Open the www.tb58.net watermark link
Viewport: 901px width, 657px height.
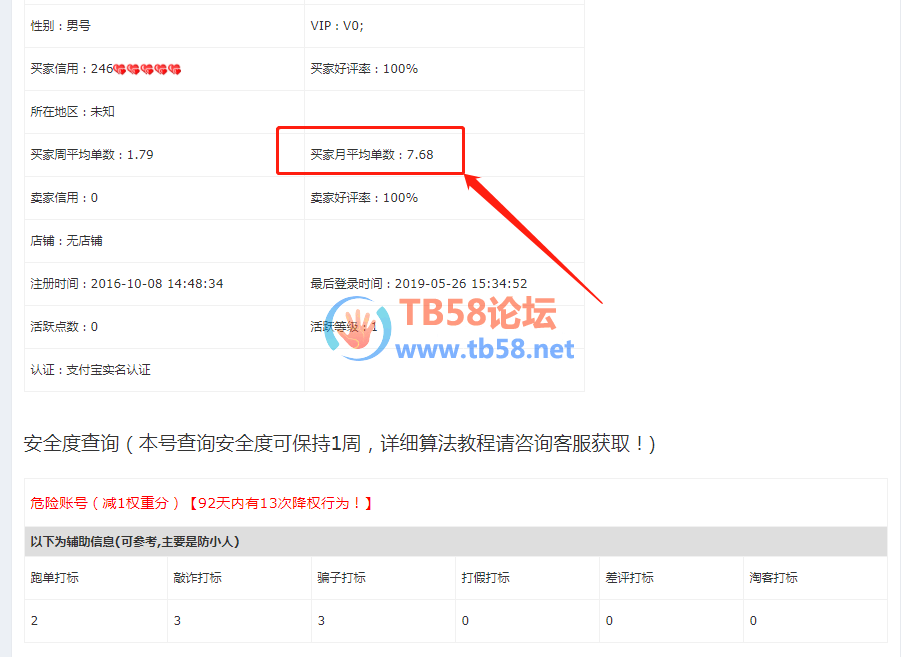484,349
